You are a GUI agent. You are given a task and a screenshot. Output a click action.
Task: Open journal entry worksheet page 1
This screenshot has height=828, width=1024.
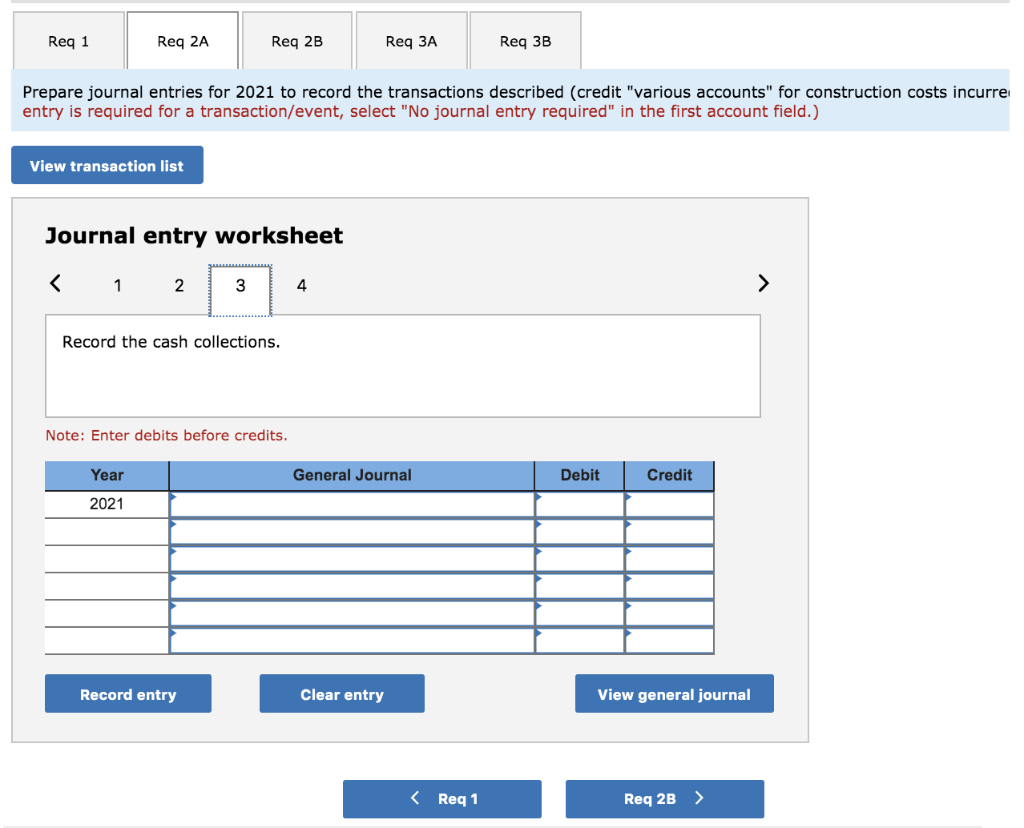(117, 285)
